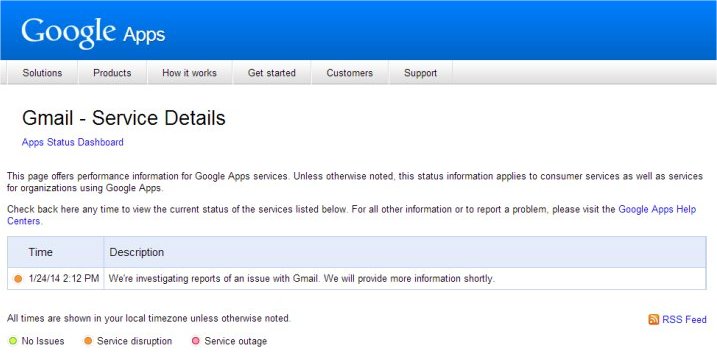The width and height of the screenshot is (717, 363).
Task: Click the Gmail - Service Details heading
Action: pos(124,118)
